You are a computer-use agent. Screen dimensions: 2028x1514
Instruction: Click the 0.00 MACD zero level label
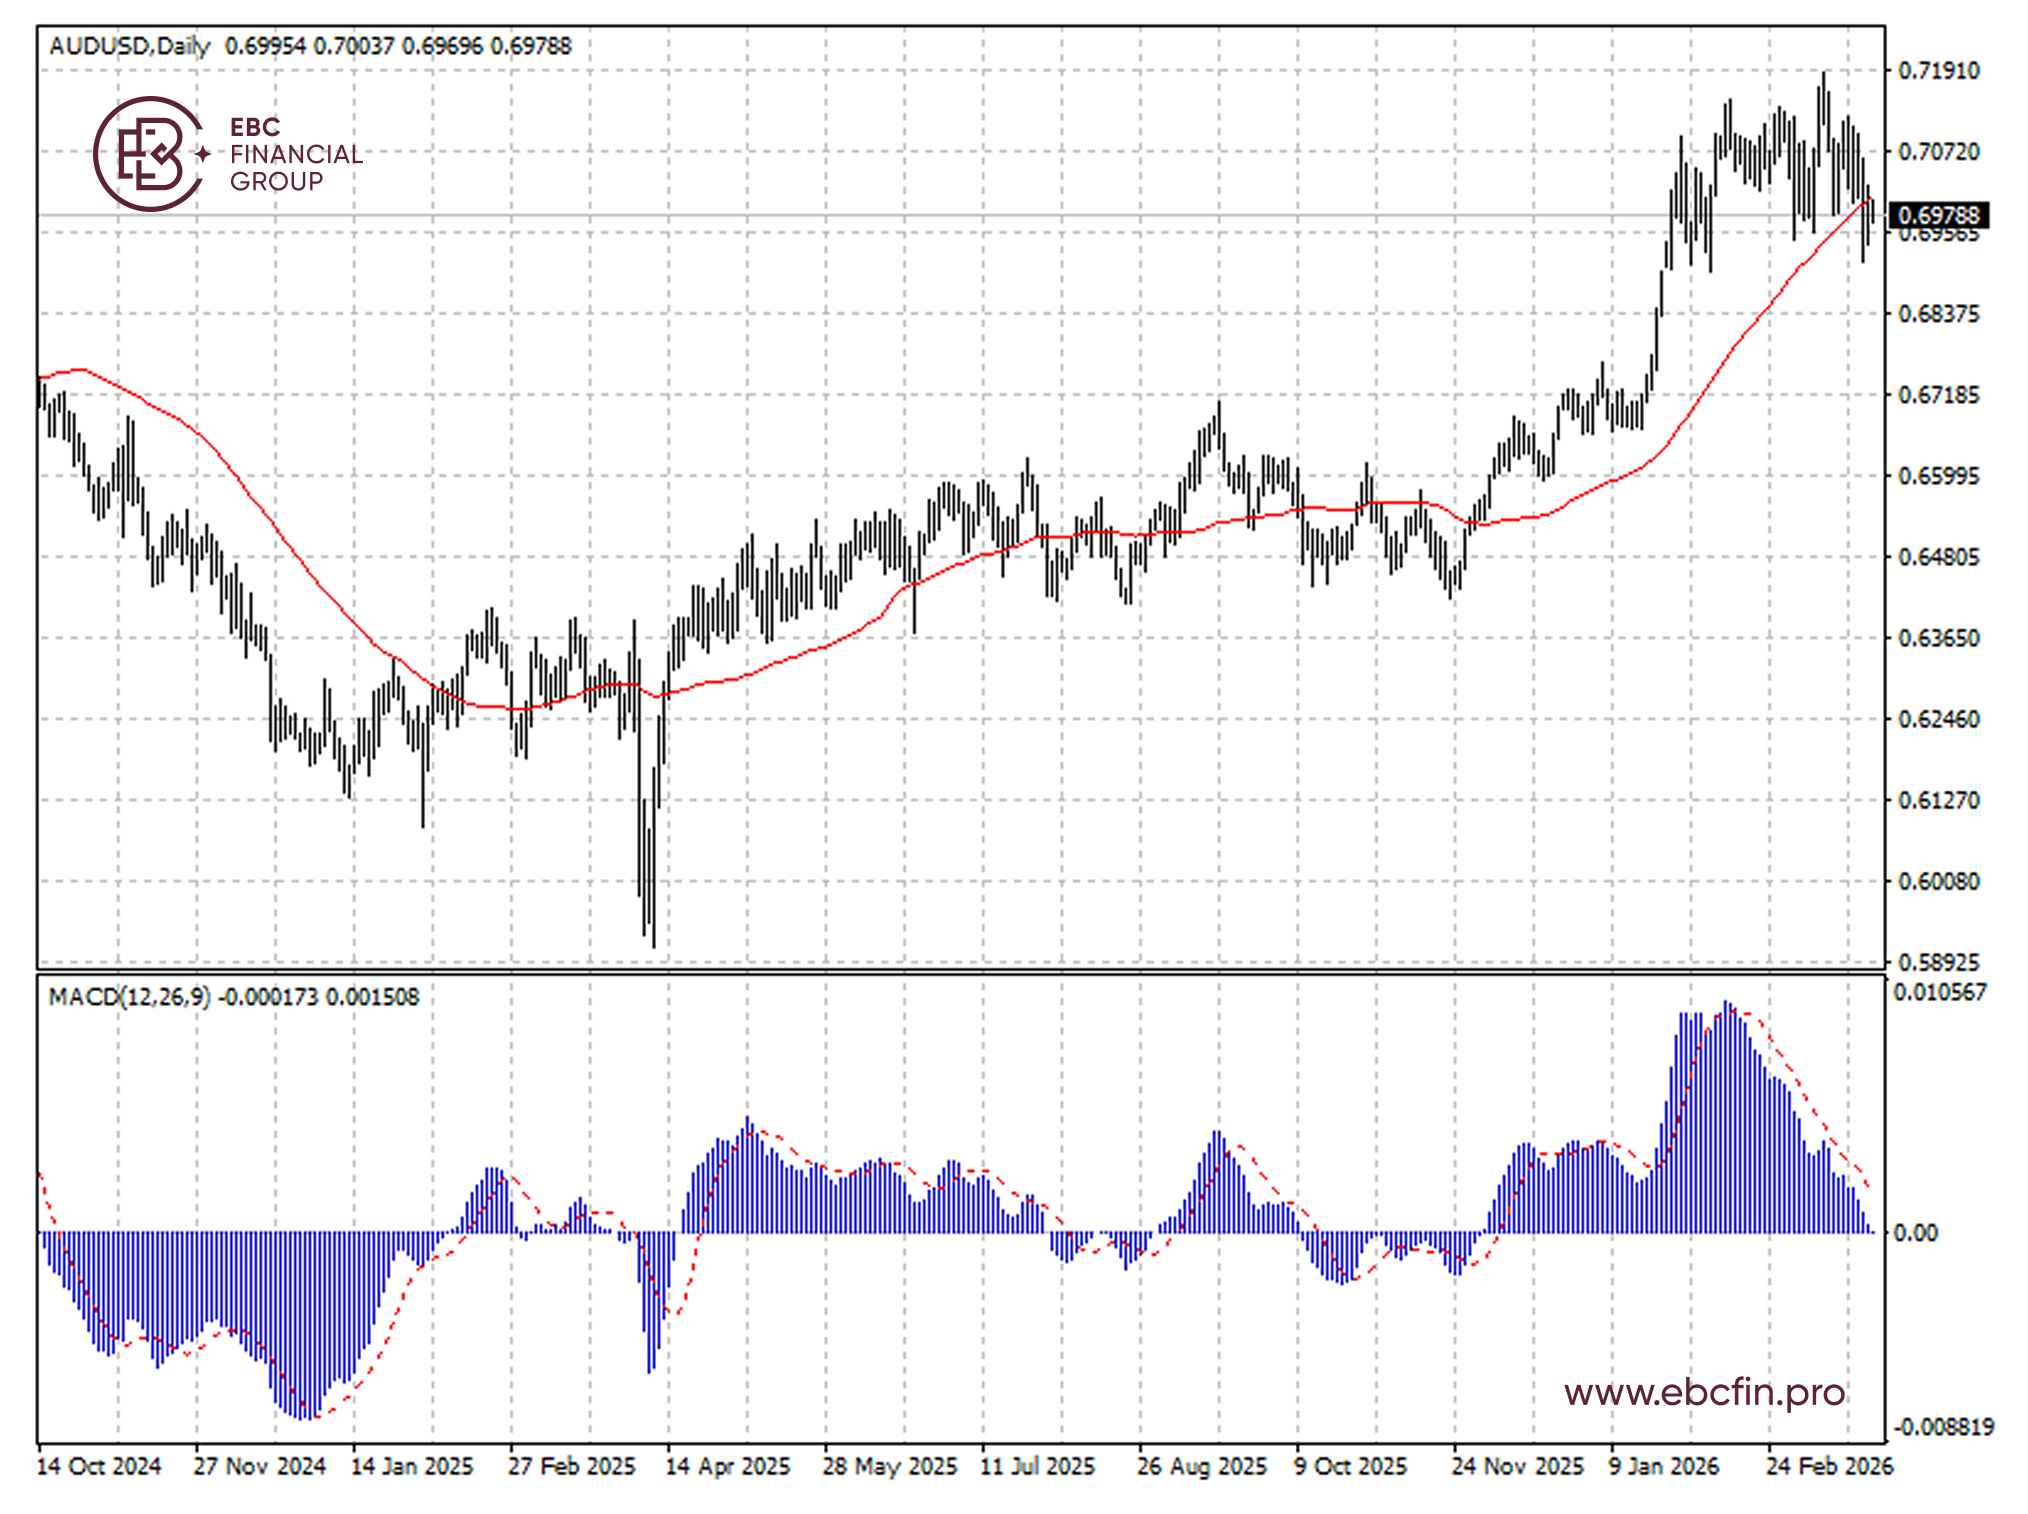tap(1915, 1233)
